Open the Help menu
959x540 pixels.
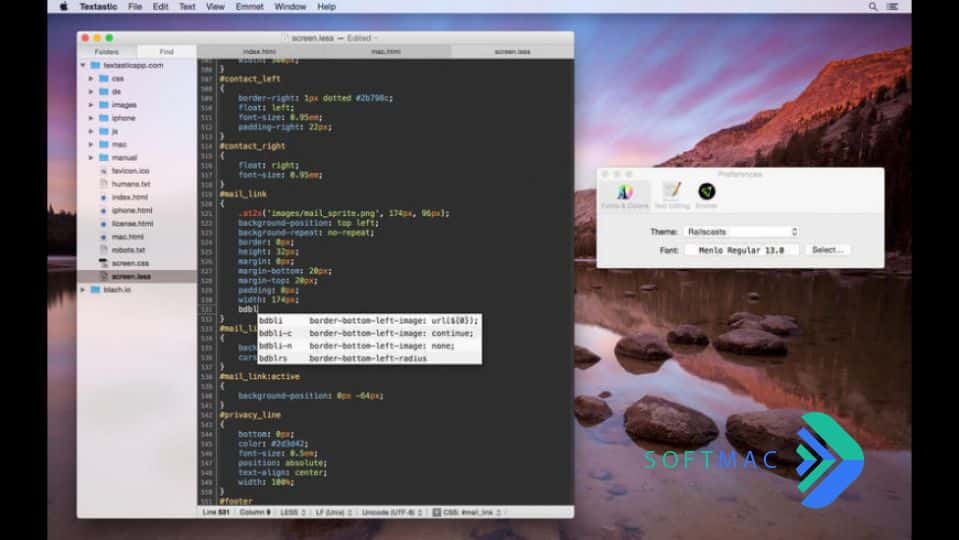[326, 7]
